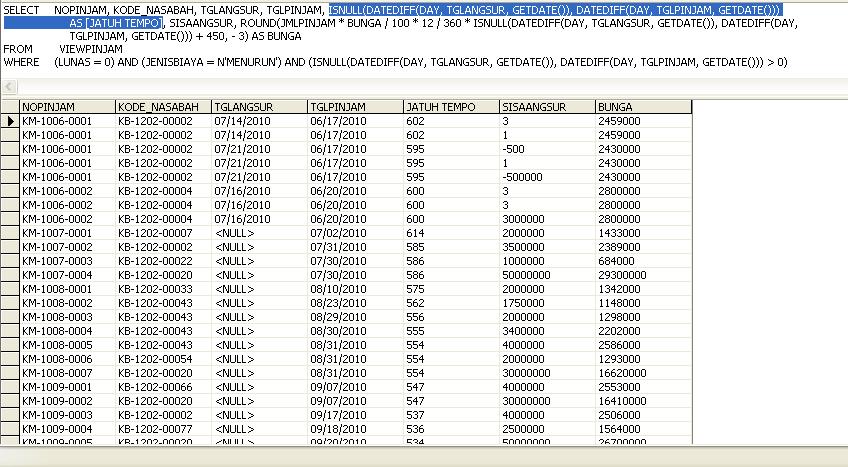The width and height of the screenshot is (848, 467).
Task: Click the KB-1202-00007 customer code cell
Action: point(163,233)
